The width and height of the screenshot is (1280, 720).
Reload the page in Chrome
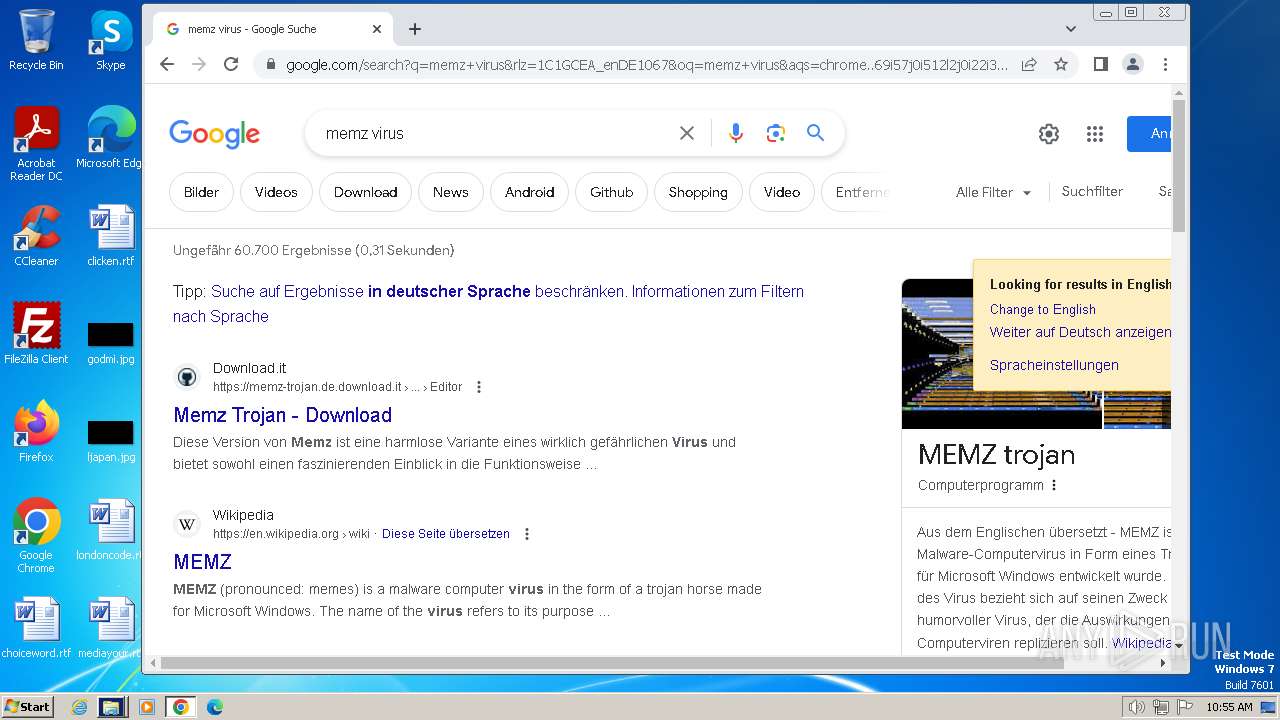231,64
